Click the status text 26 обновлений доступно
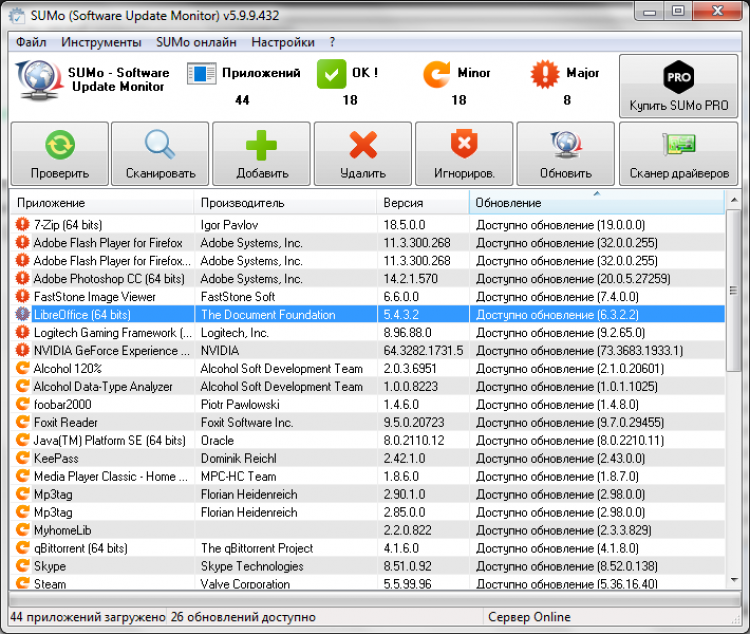The image size is (750, 634). [x=243, y=617]
